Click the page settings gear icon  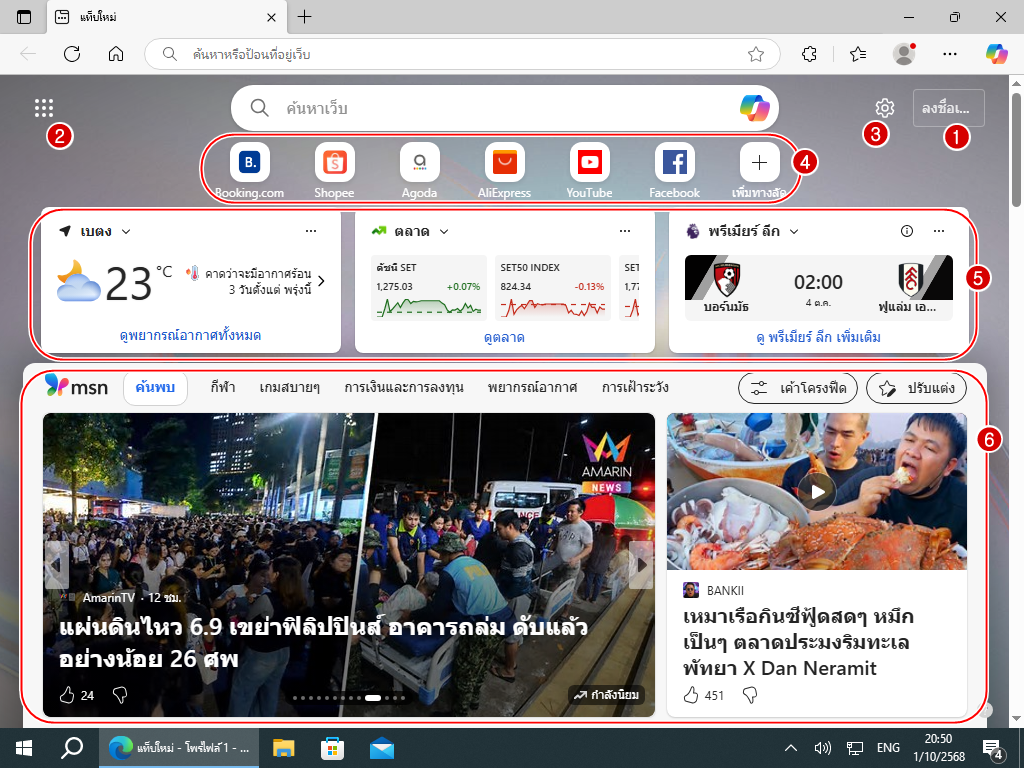click(884, 108)
